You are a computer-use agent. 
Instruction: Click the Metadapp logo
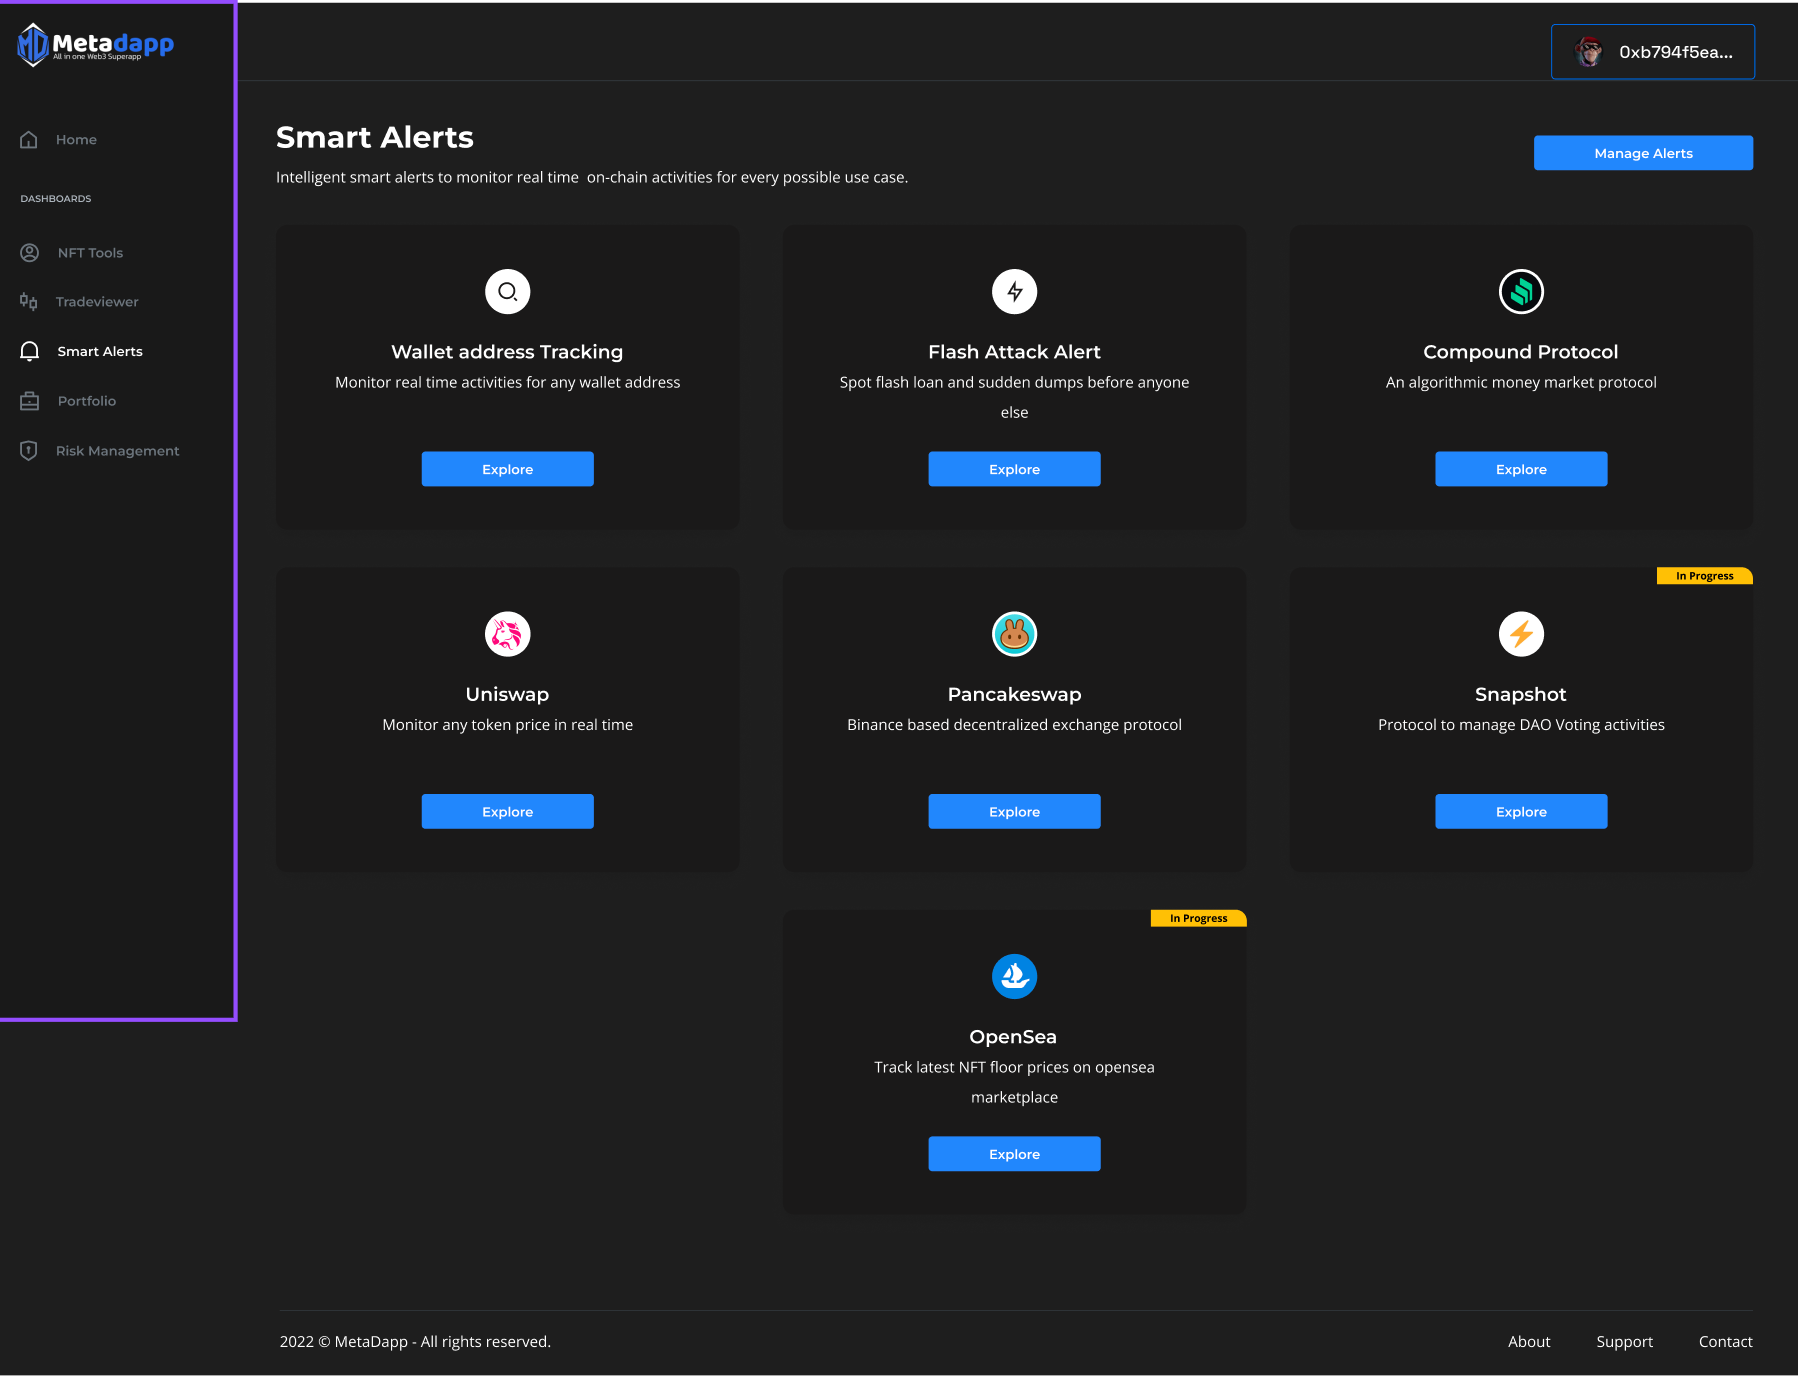tap(96, 45)
